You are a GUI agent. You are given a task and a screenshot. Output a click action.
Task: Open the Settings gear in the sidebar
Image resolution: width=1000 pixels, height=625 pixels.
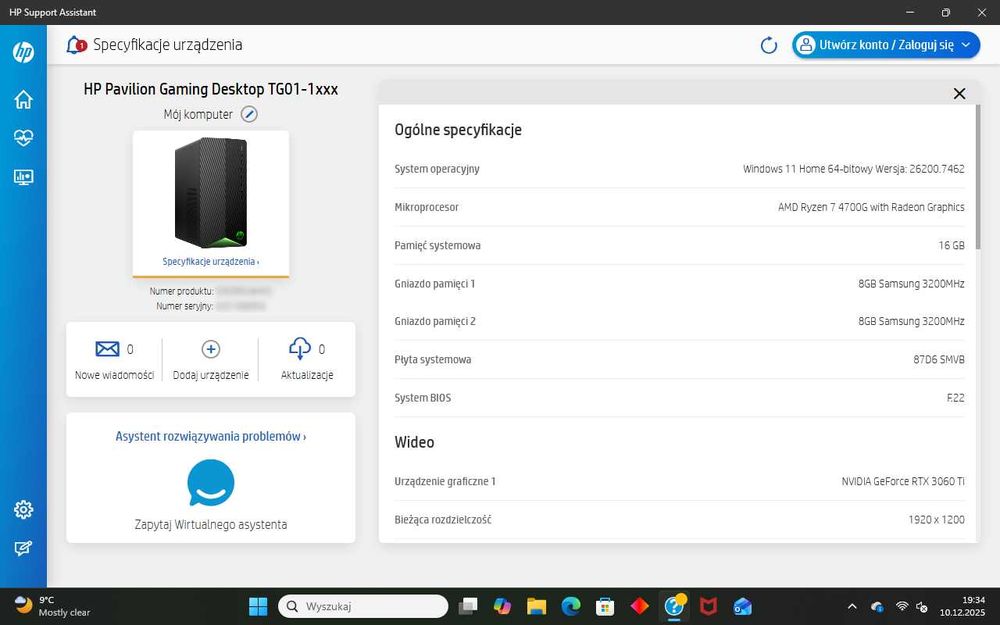[x=23, y=510]
